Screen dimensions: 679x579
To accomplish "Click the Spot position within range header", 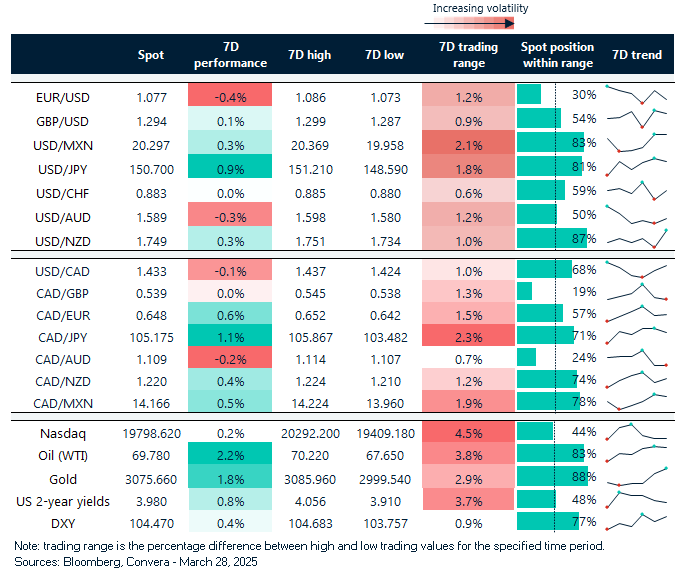I will point(557,55).
